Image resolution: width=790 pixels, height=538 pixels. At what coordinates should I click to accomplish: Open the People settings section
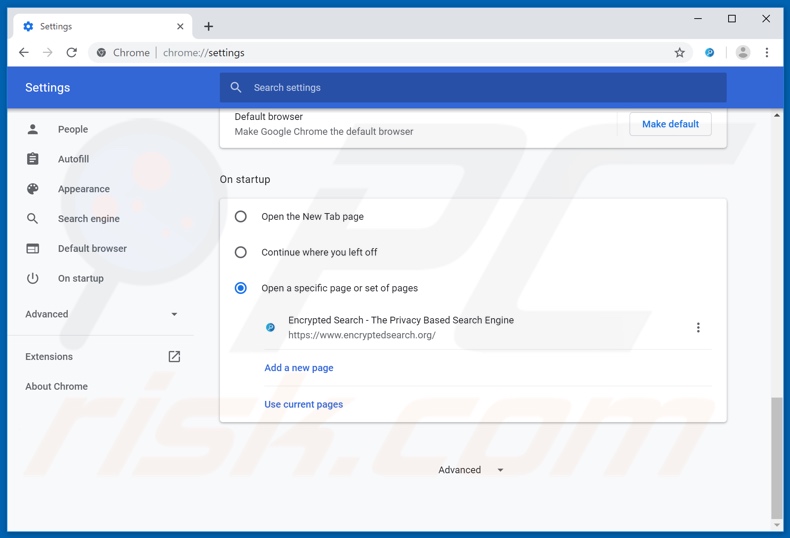click(73, 129)
